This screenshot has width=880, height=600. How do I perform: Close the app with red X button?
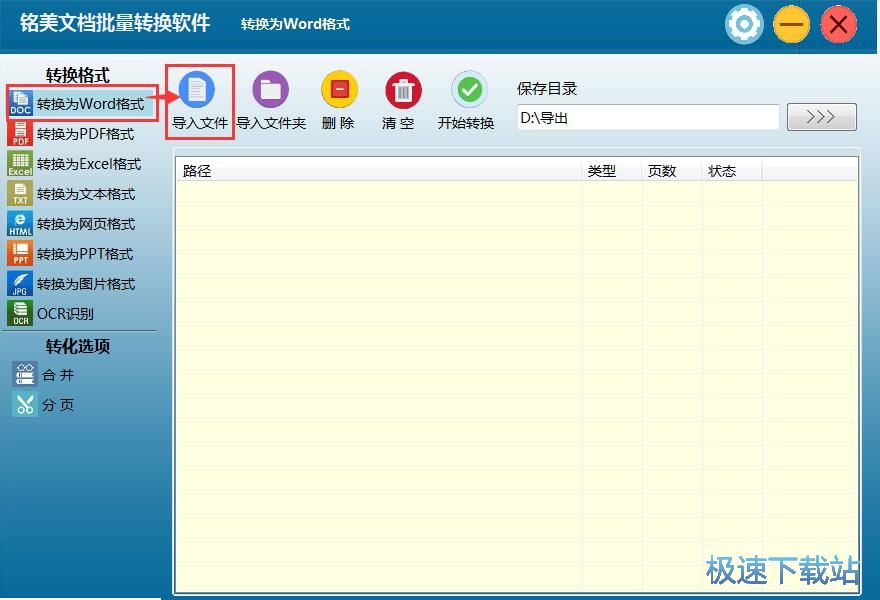[838, 25]
